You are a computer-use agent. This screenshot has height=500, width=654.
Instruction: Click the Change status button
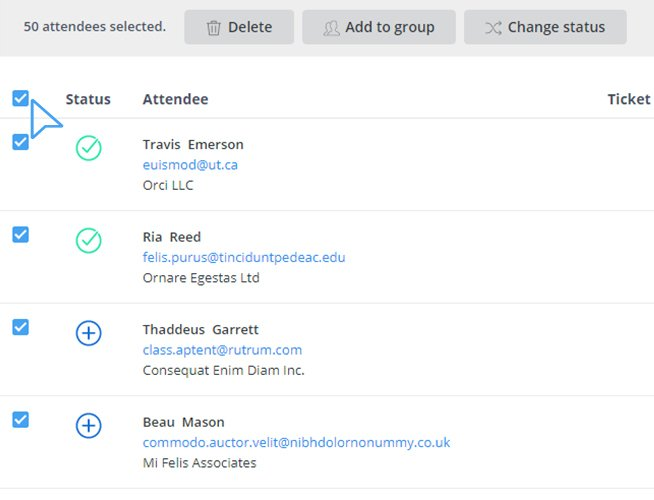pos(545,27)
